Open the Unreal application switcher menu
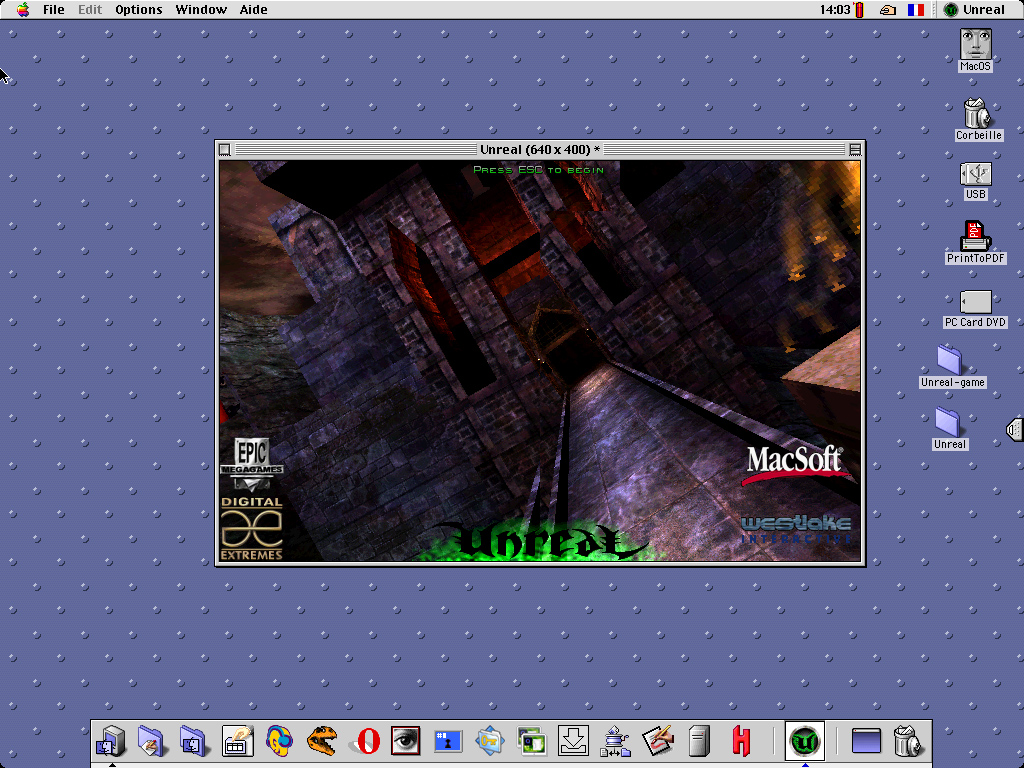 click(x=974, y=9)
